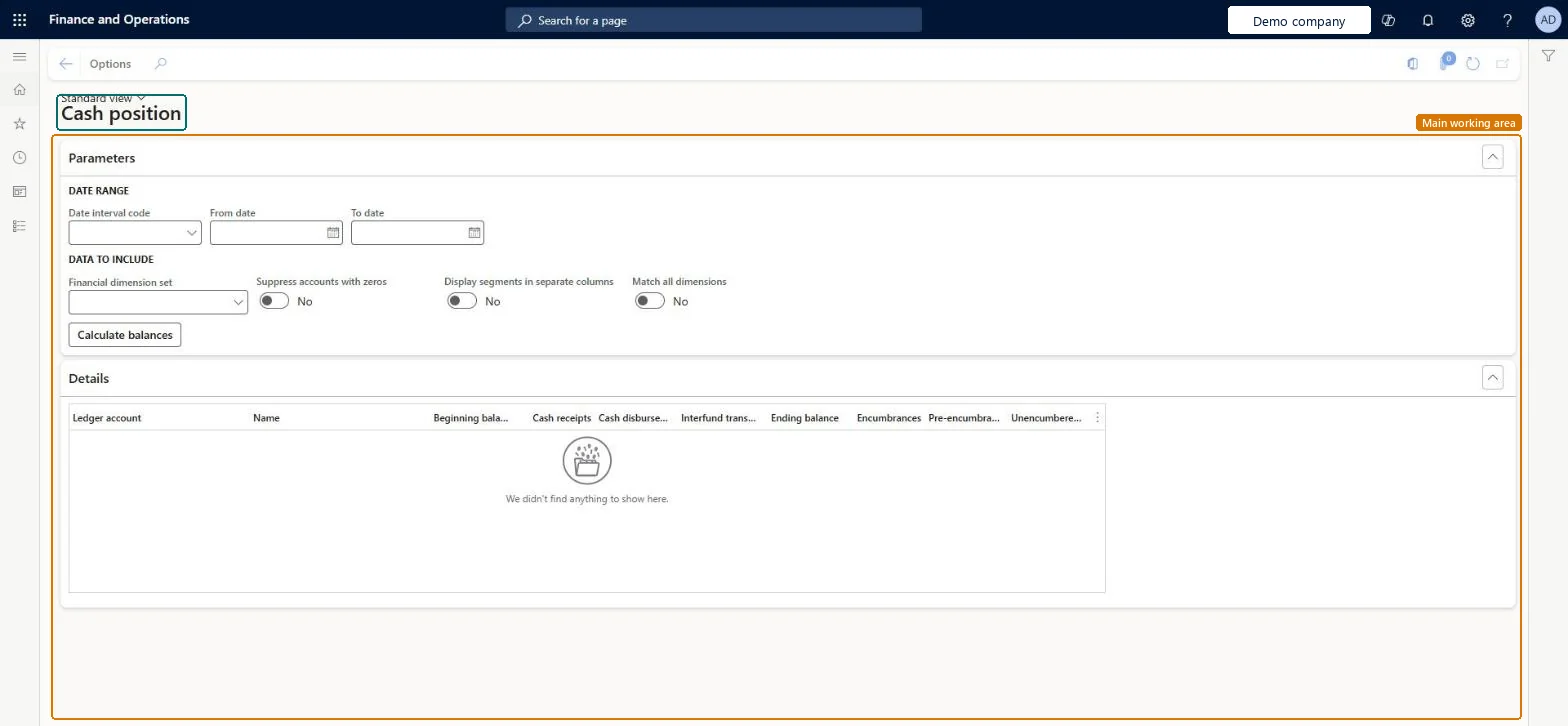Open page in new window icon
1568x726 pixels.
point(1502,64)
